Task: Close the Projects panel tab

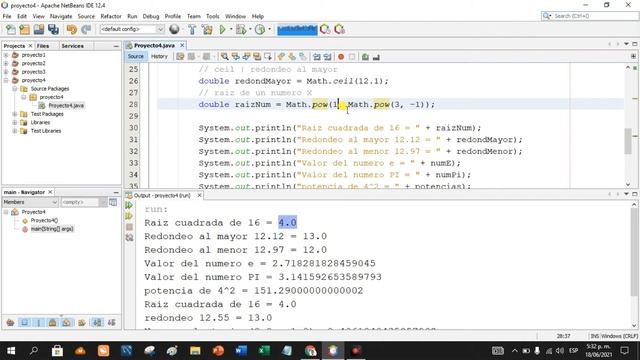Action: 30,46
